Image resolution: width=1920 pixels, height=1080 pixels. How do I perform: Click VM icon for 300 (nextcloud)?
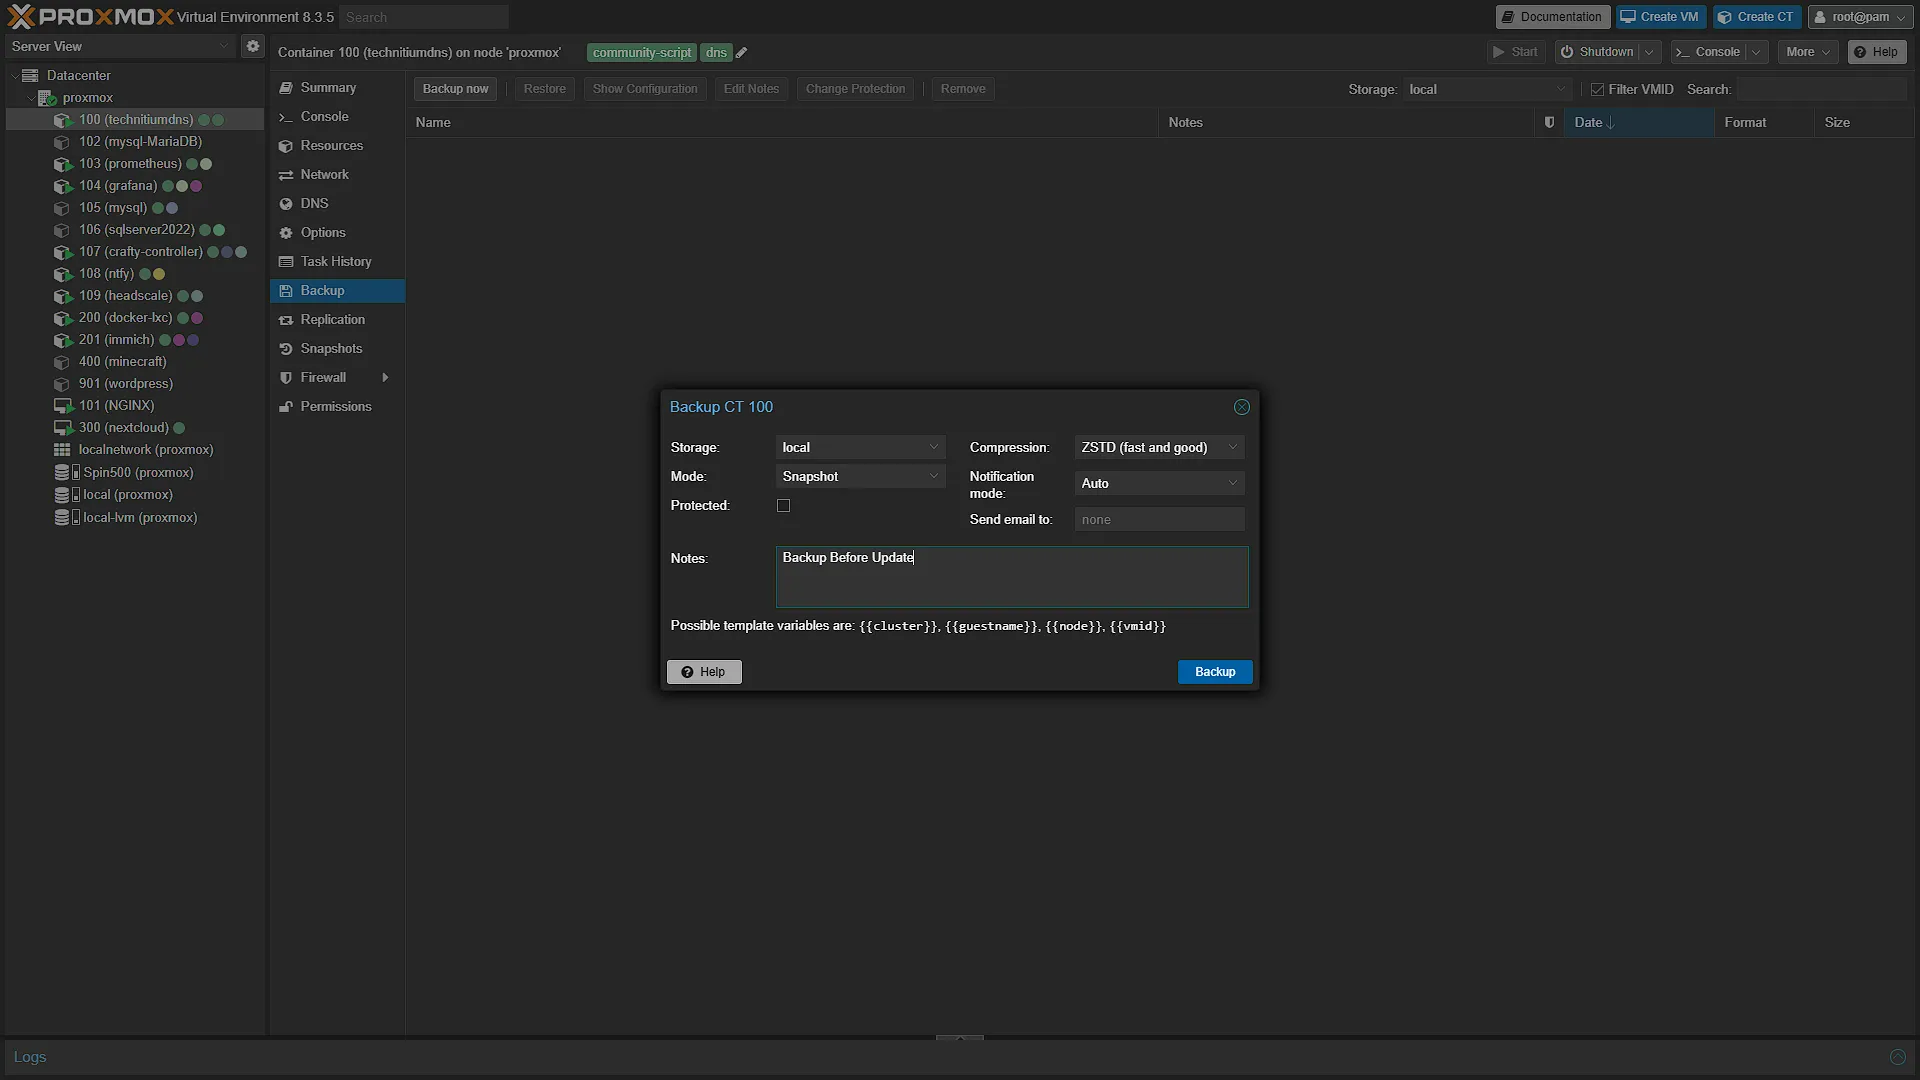pos(62,428)
